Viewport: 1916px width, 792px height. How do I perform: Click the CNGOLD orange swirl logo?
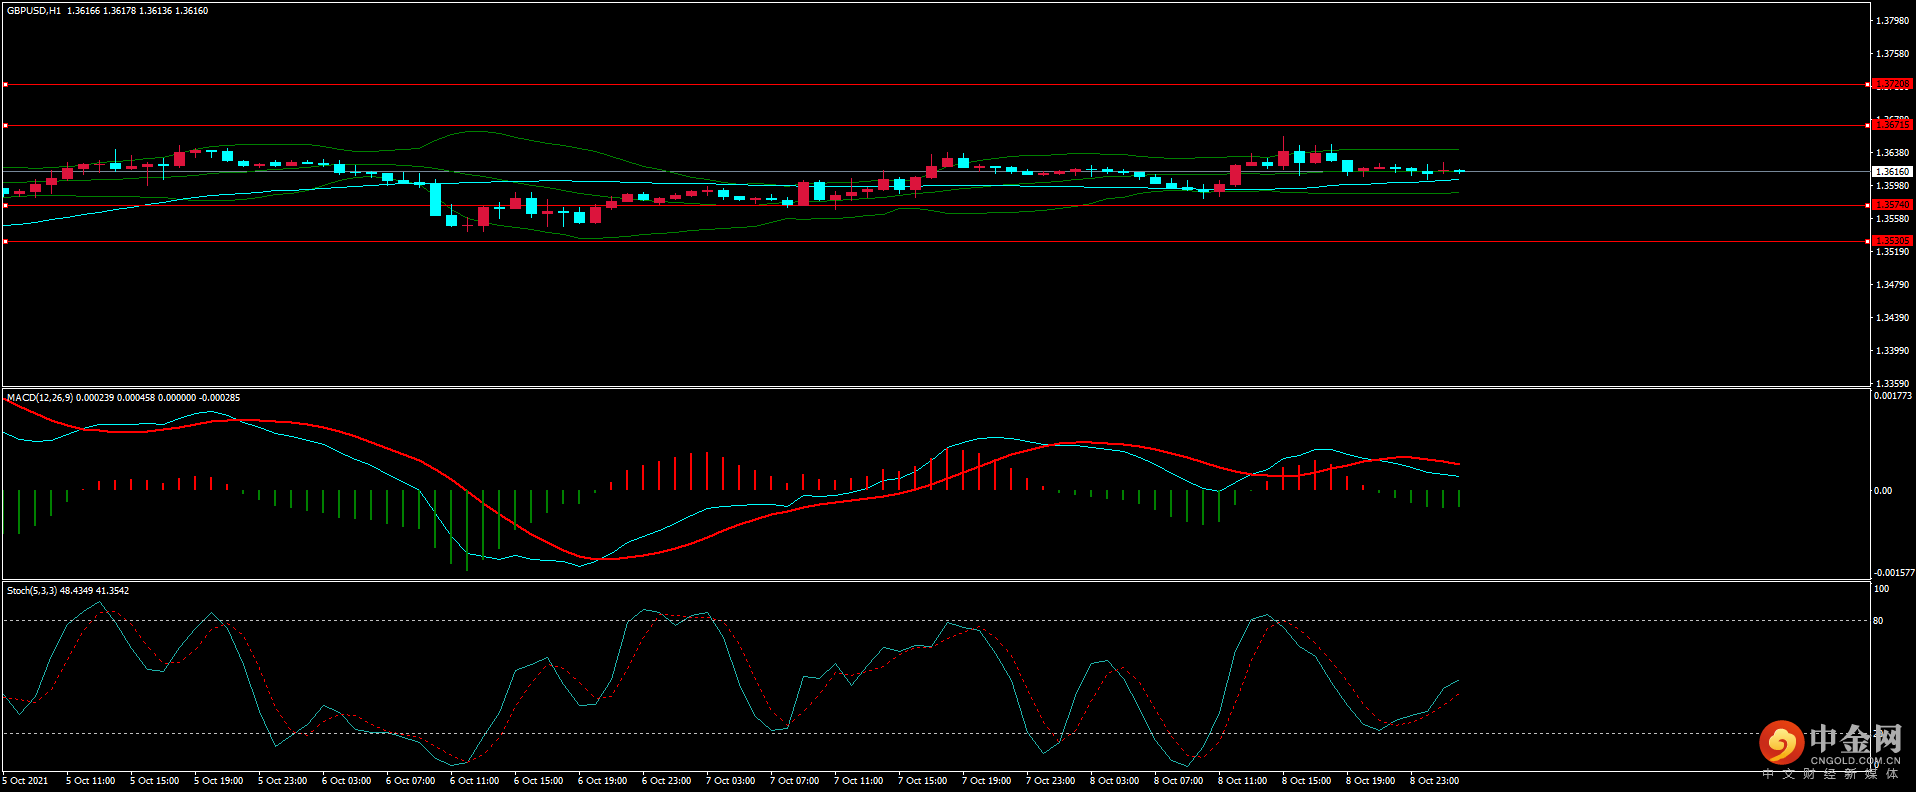pos(1781,743)
